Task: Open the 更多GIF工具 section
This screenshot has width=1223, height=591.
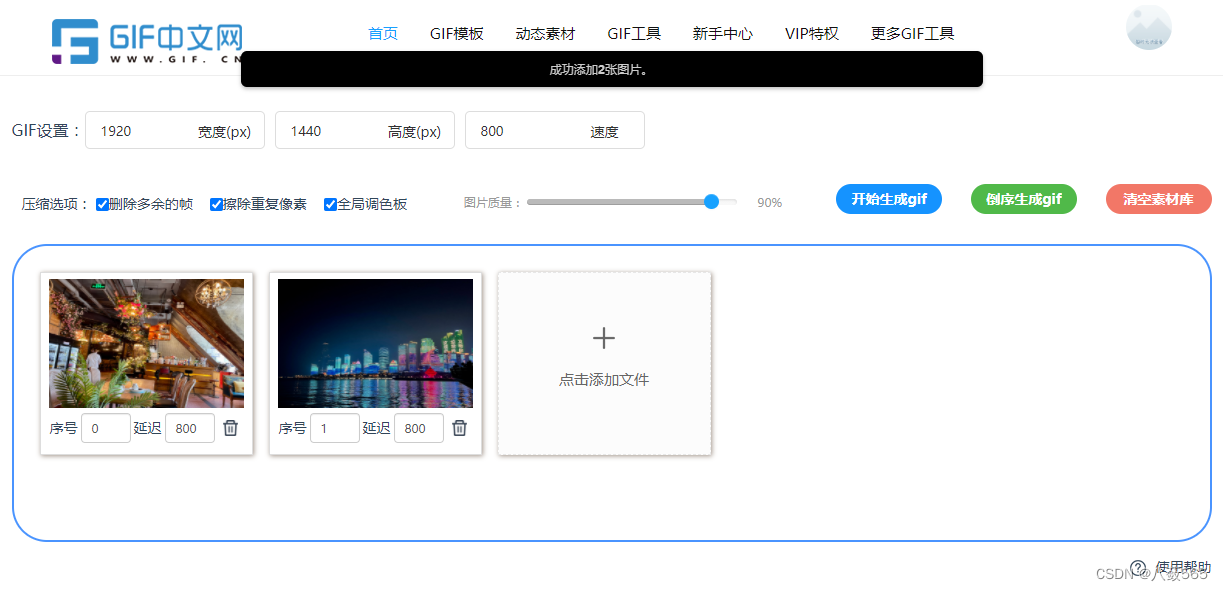Action: (912, 33)
